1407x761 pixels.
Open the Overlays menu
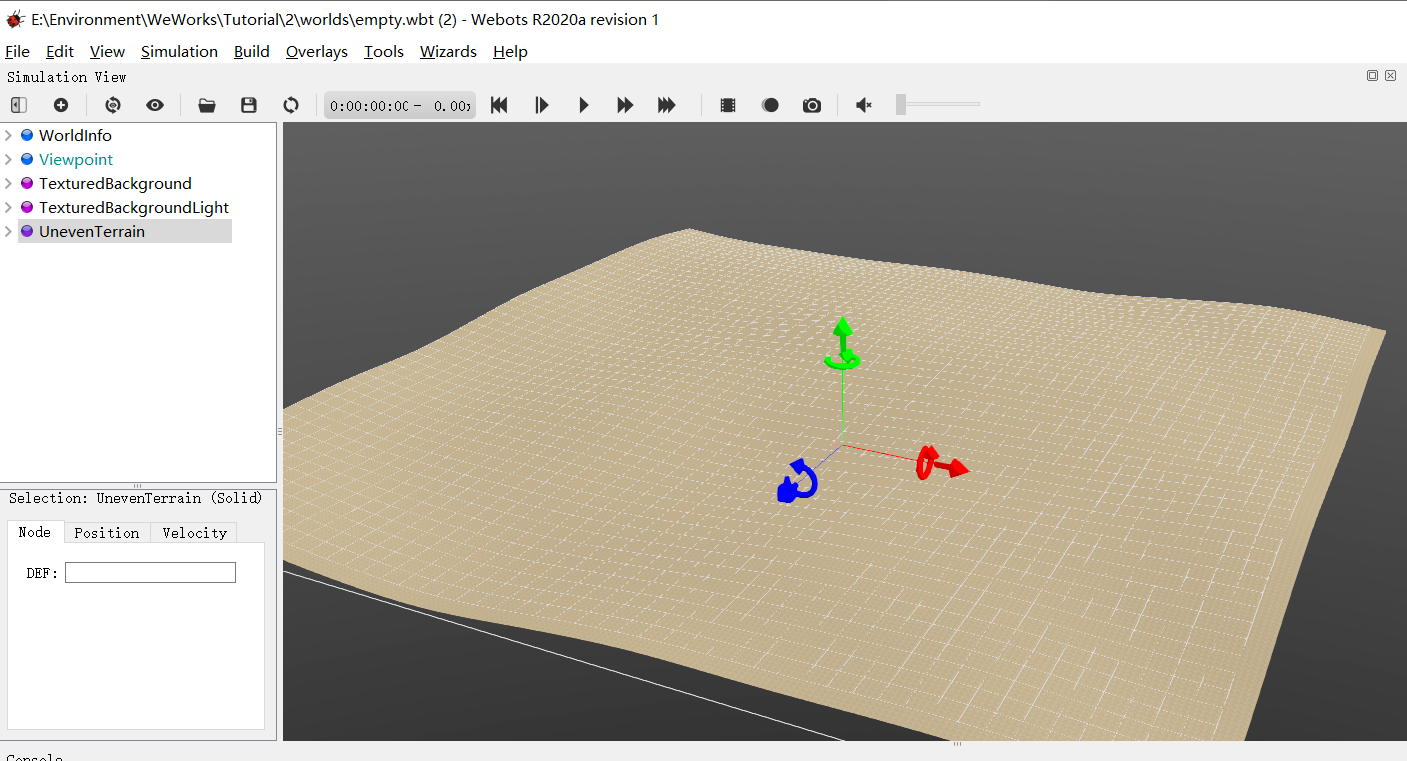point(317,51)
